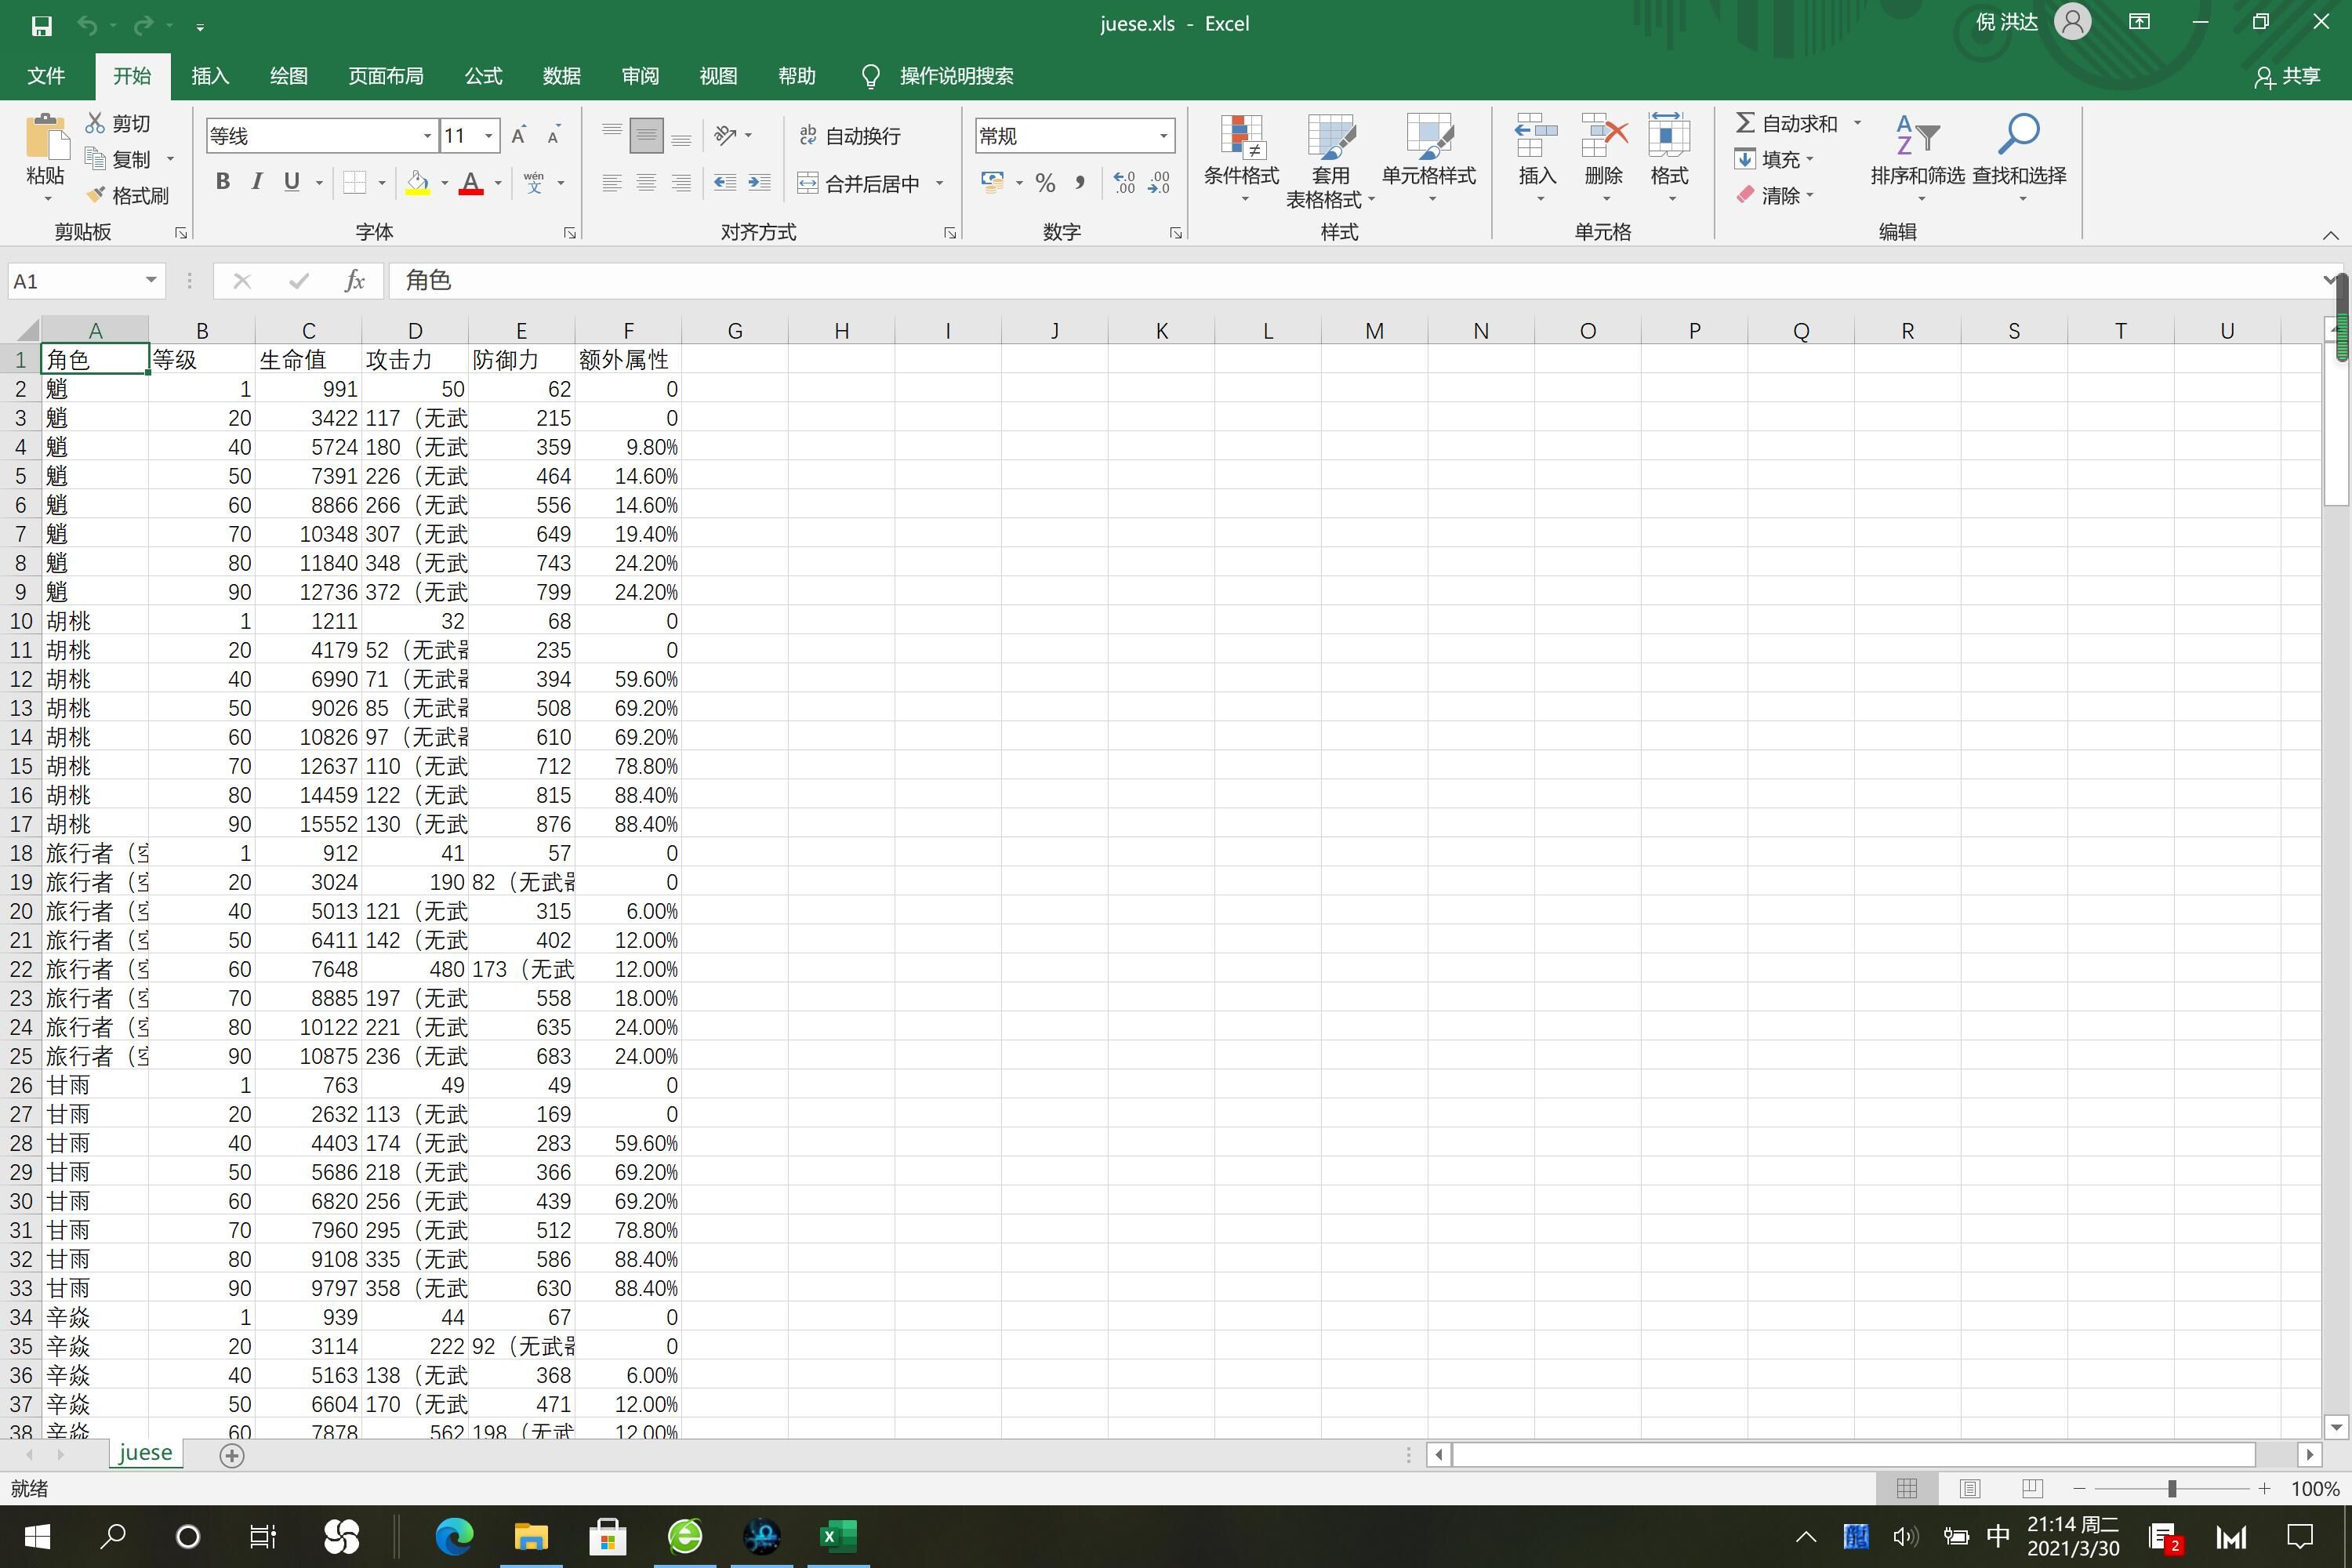Click the AutoSum sigma icon
This screenshot has width=2352, height=1568.
1745,123
